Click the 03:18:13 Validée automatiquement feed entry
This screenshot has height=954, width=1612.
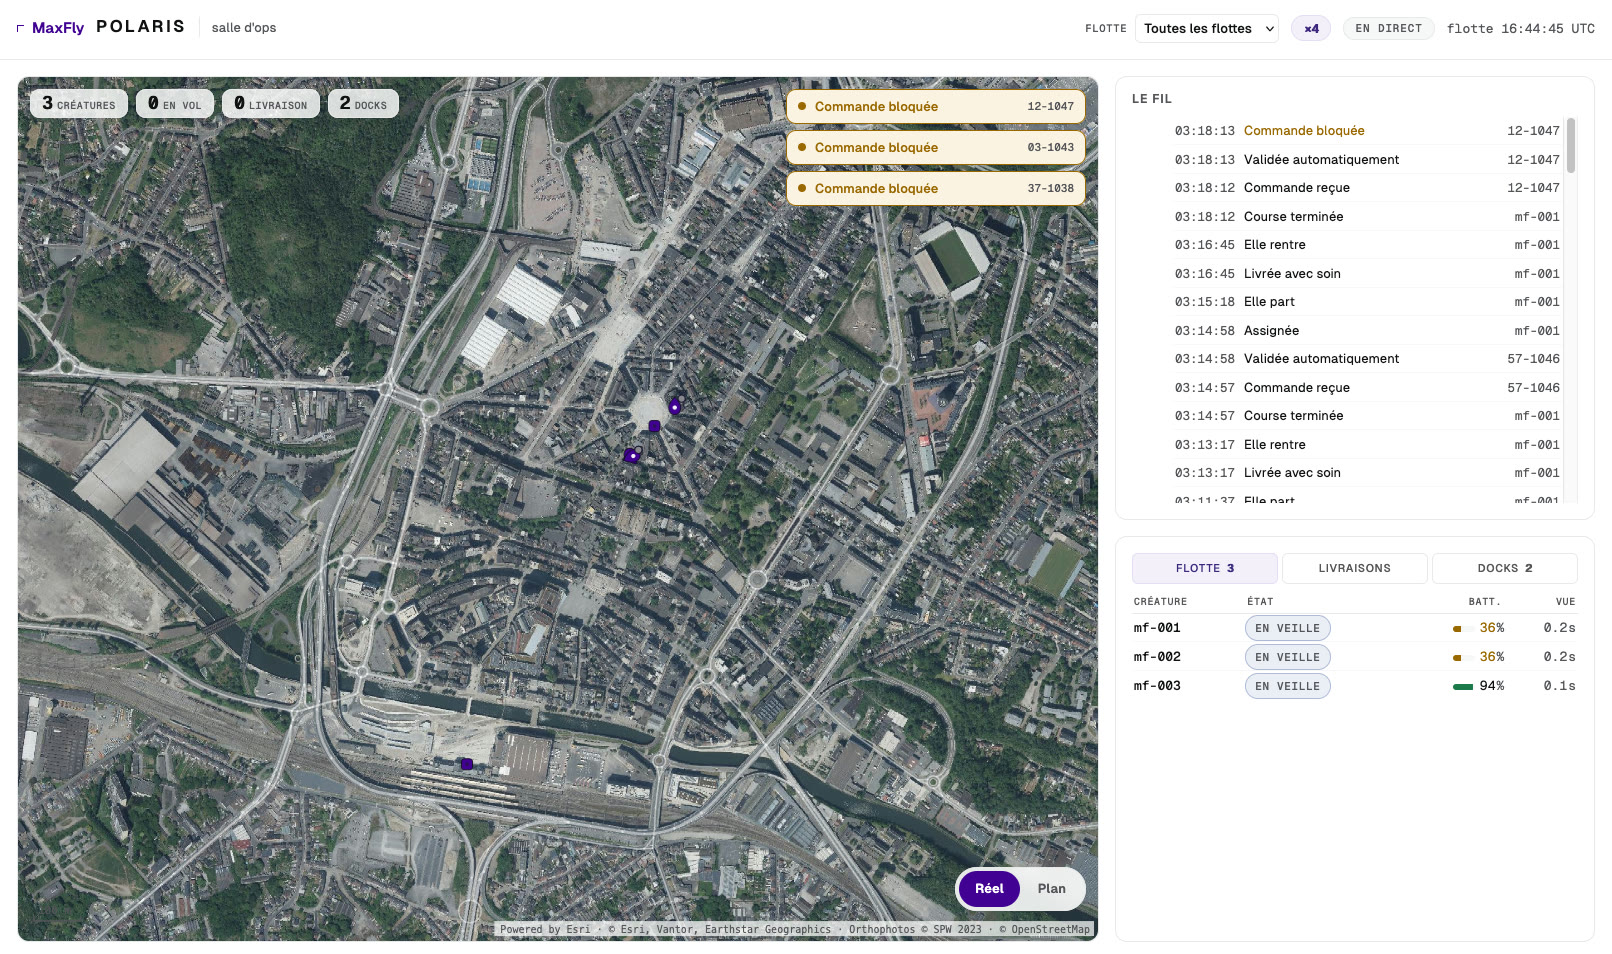coord(1366,160)
